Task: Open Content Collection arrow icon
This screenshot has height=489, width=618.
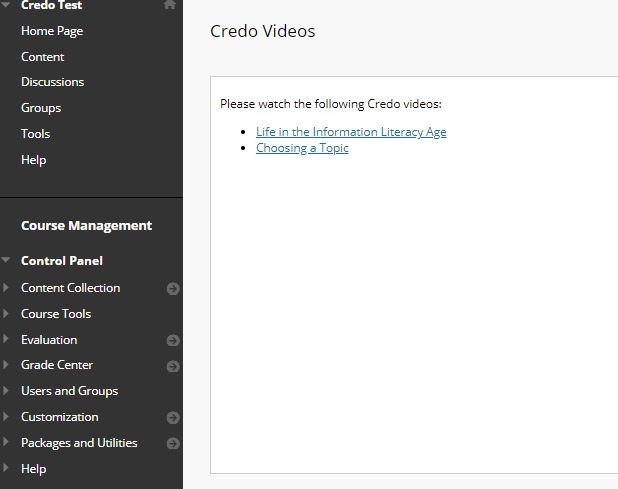Action: [173, 288]
